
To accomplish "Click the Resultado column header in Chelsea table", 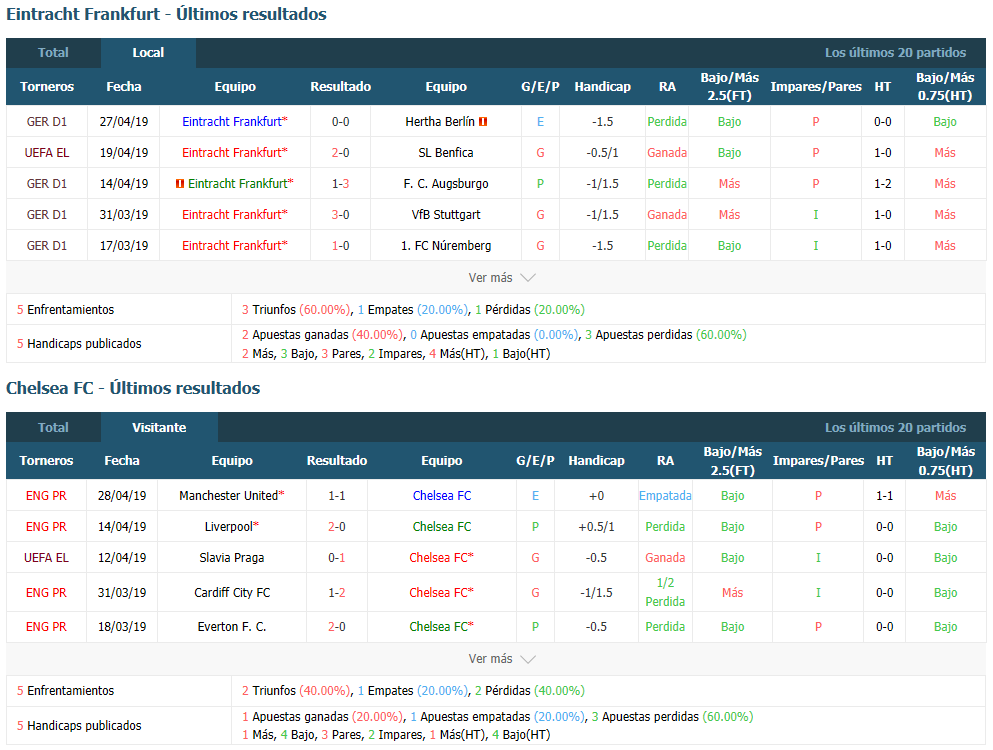I will click(x=337, y=461).
